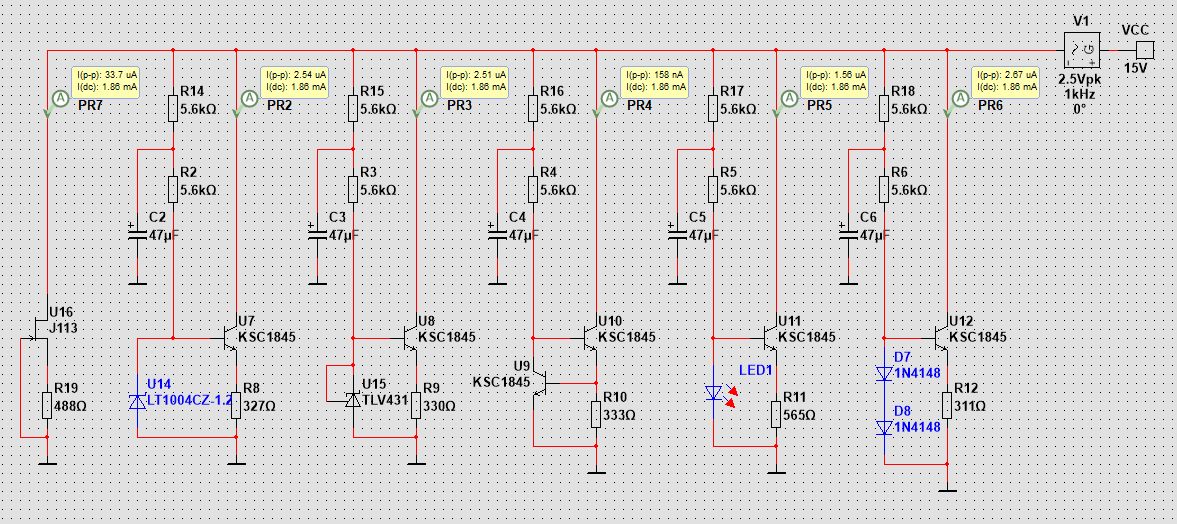
Task: Click the R17 label text
Action: tap(732, 92)
